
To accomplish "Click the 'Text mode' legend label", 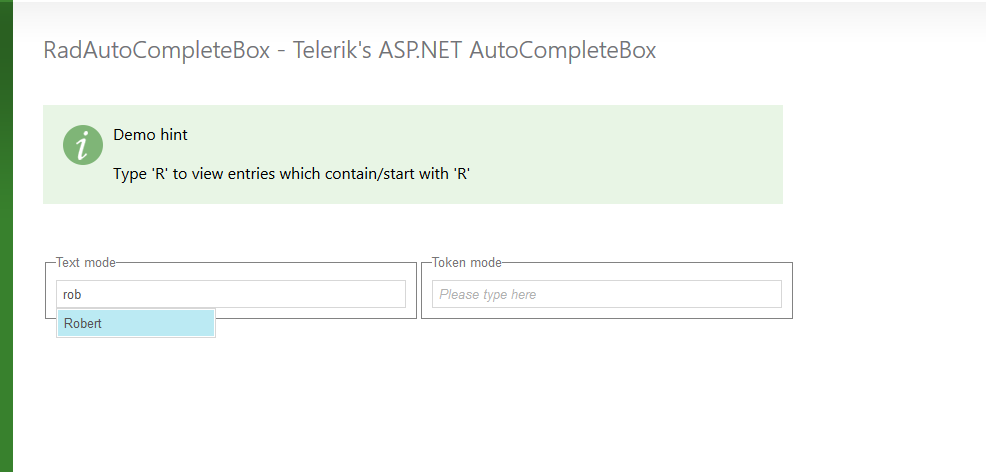I will [x=86, y=263].
